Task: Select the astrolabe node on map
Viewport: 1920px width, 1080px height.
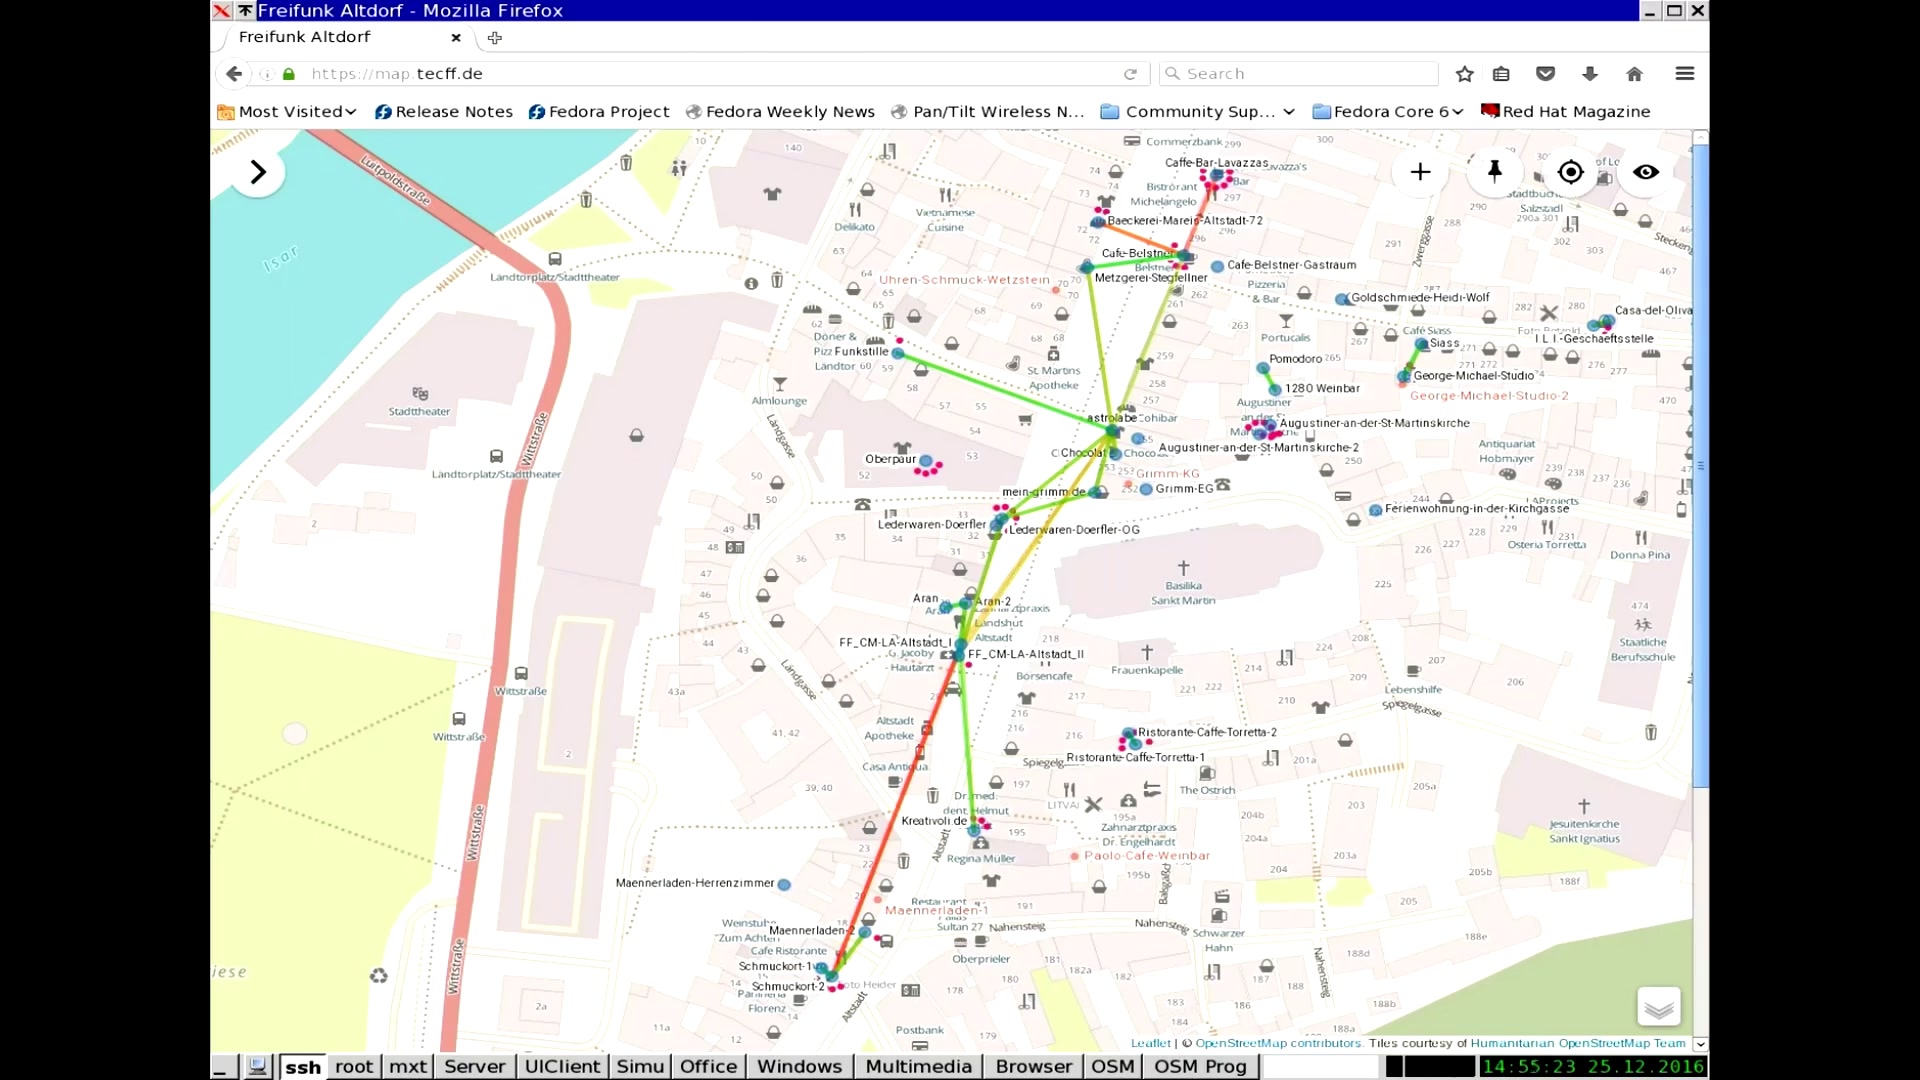Action: click(1113, 431)
